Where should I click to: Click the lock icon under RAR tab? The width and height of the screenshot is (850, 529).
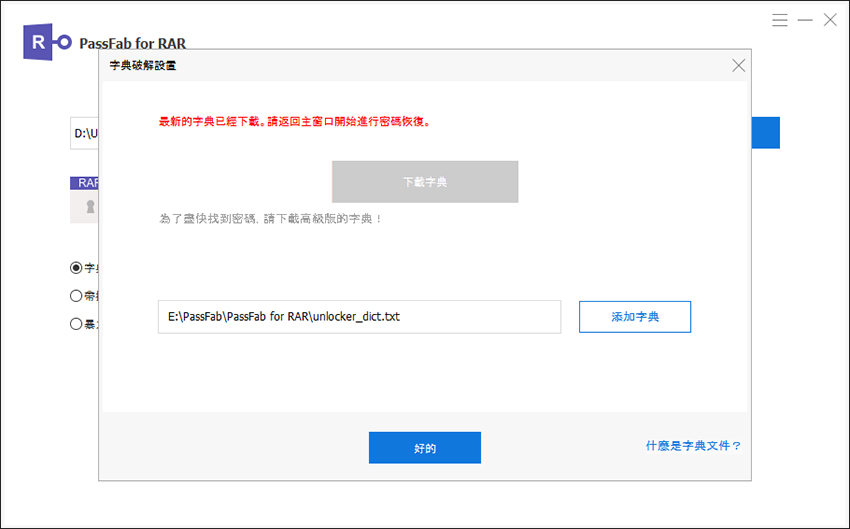(x=91, y=207)
